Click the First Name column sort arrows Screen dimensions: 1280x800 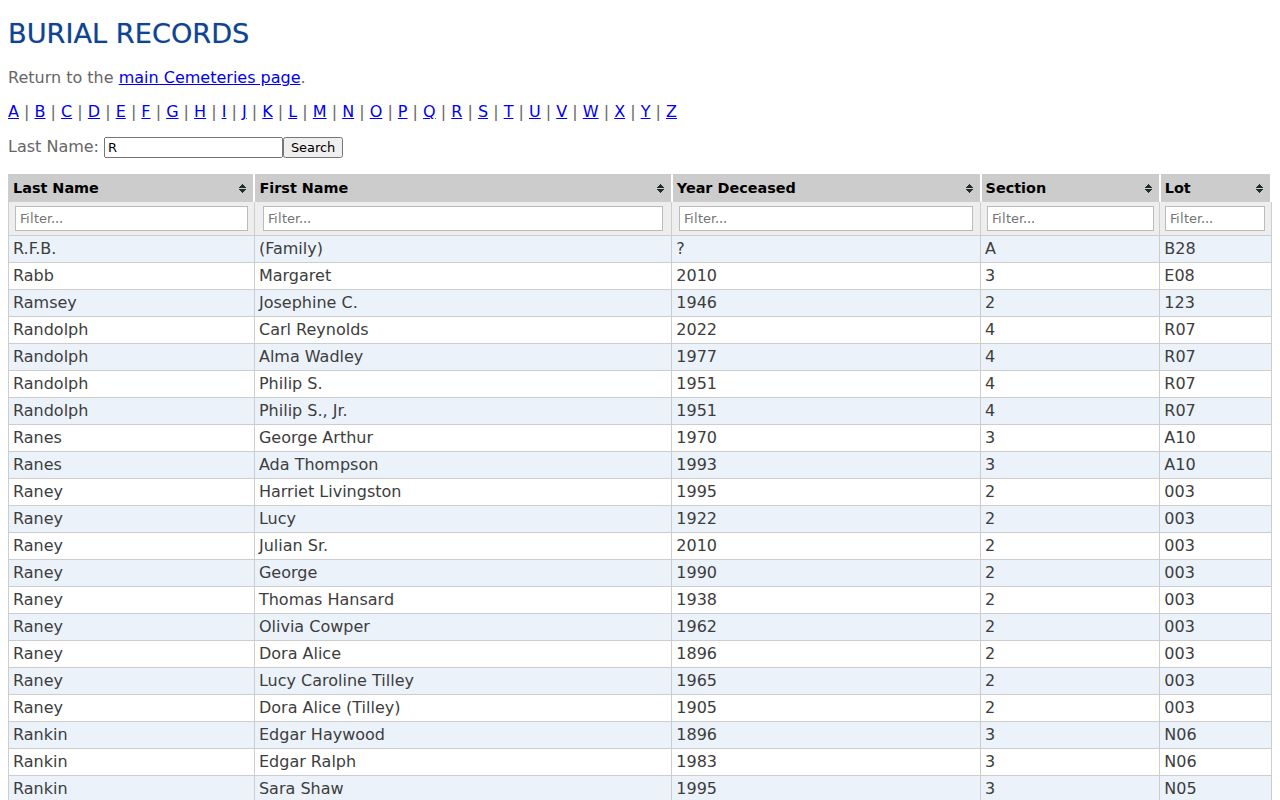tap(660, 188)
